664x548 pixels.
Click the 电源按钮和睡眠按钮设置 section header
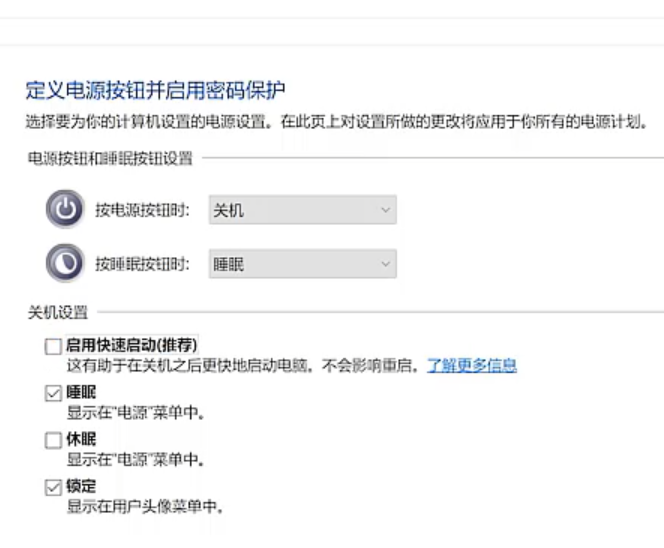tap(109, 158)
